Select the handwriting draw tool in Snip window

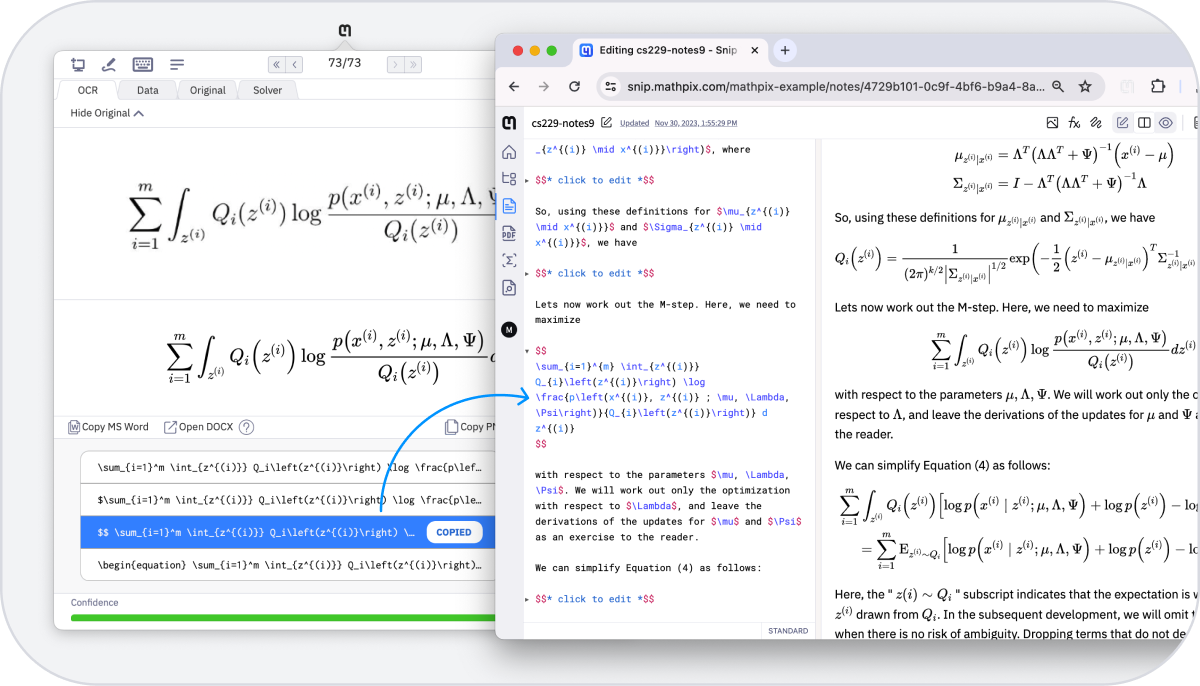[109, 64]
